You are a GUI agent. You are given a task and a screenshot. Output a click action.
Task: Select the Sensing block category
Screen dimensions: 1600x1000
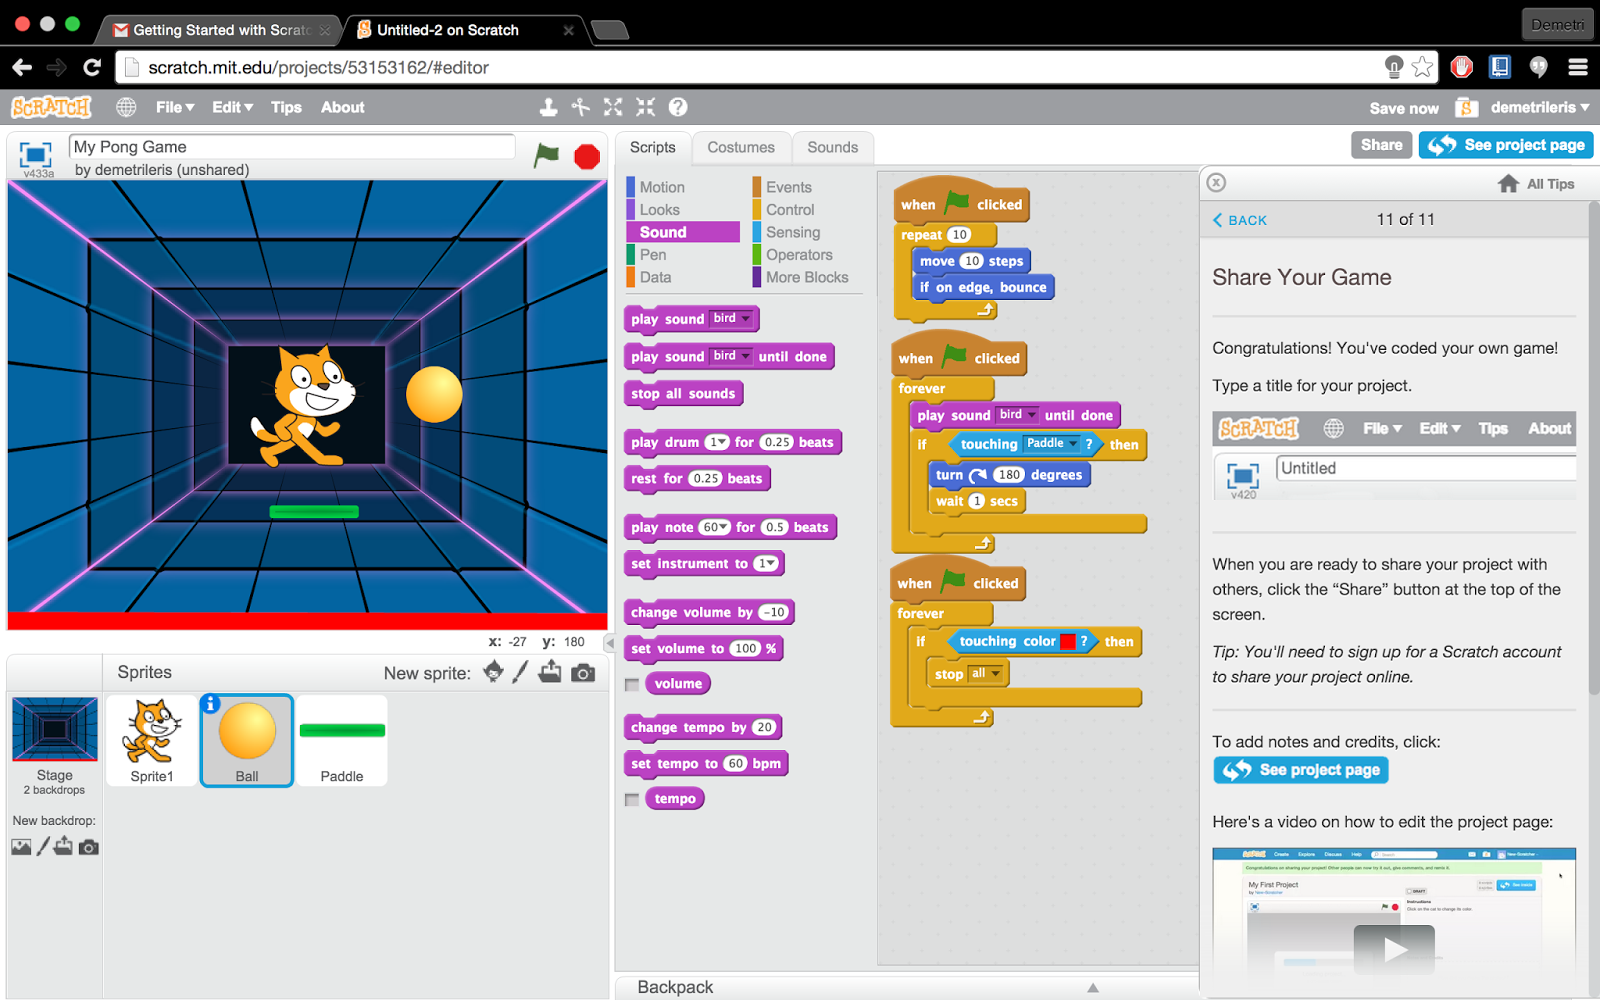point(793,232)
